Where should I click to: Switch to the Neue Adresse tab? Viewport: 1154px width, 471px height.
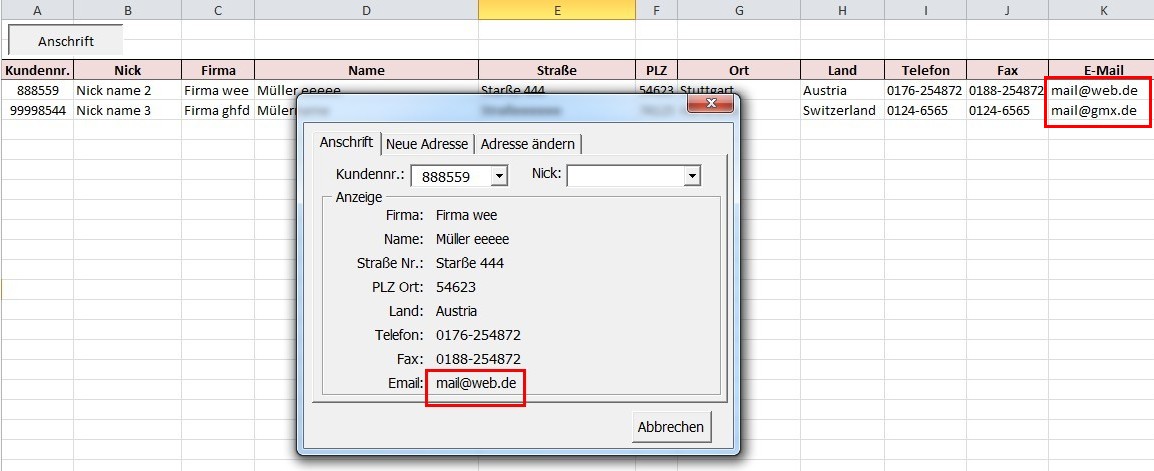427,144
